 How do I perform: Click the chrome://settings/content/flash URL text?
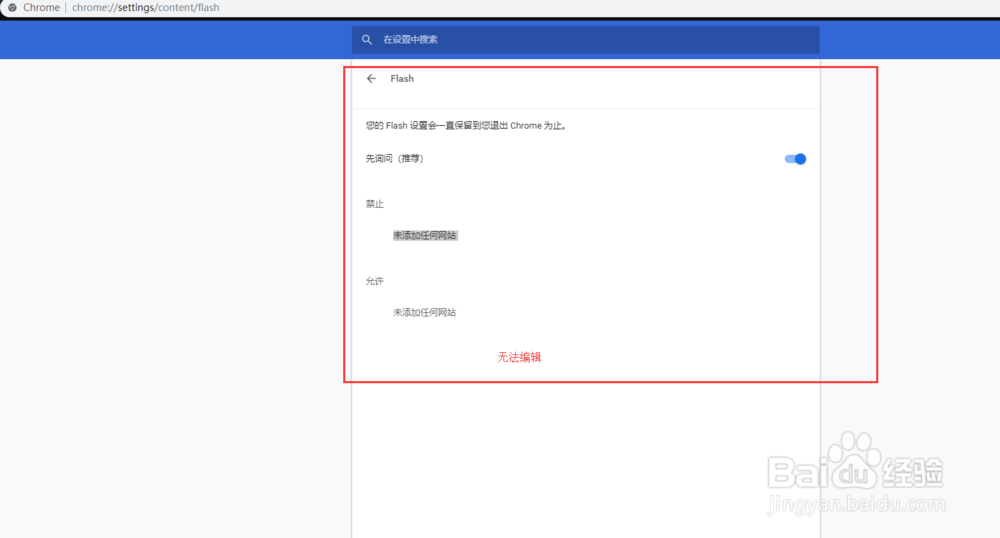(145, 8)
